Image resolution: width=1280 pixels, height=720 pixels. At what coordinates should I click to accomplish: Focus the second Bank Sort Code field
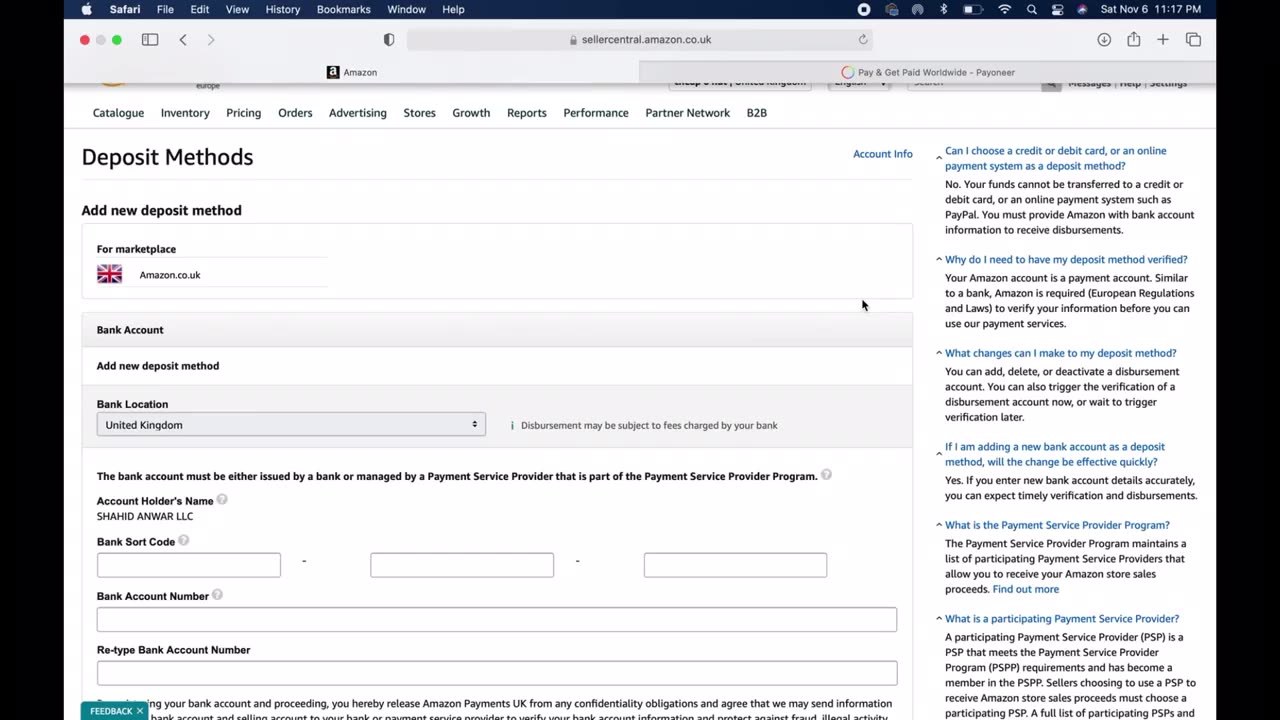tap(461, 565)
